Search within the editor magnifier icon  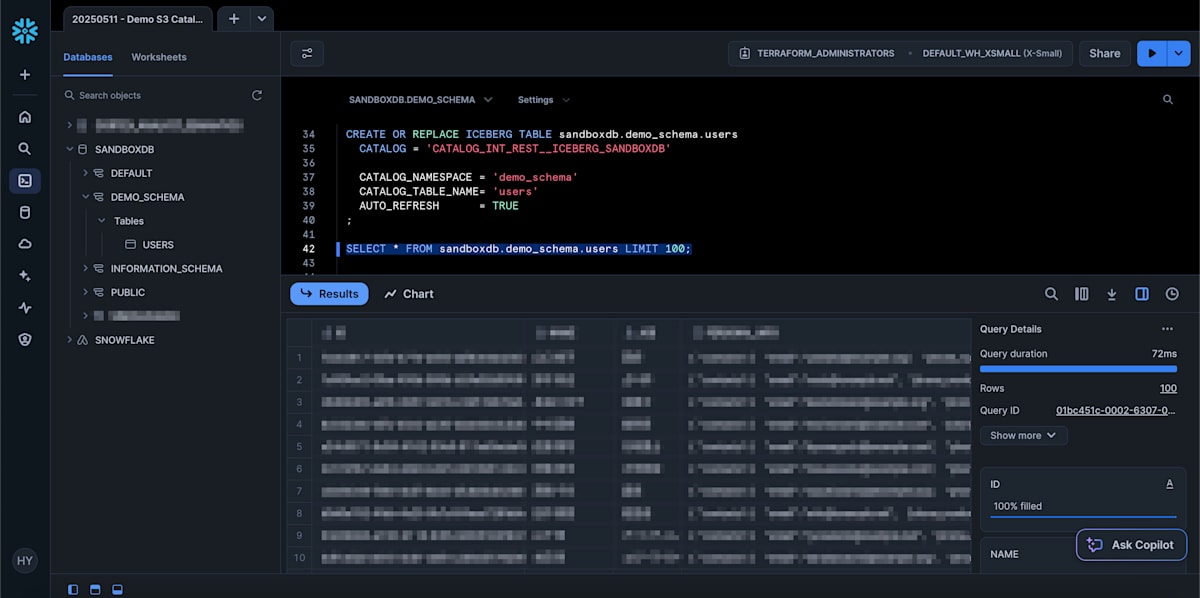point(1168,100)
